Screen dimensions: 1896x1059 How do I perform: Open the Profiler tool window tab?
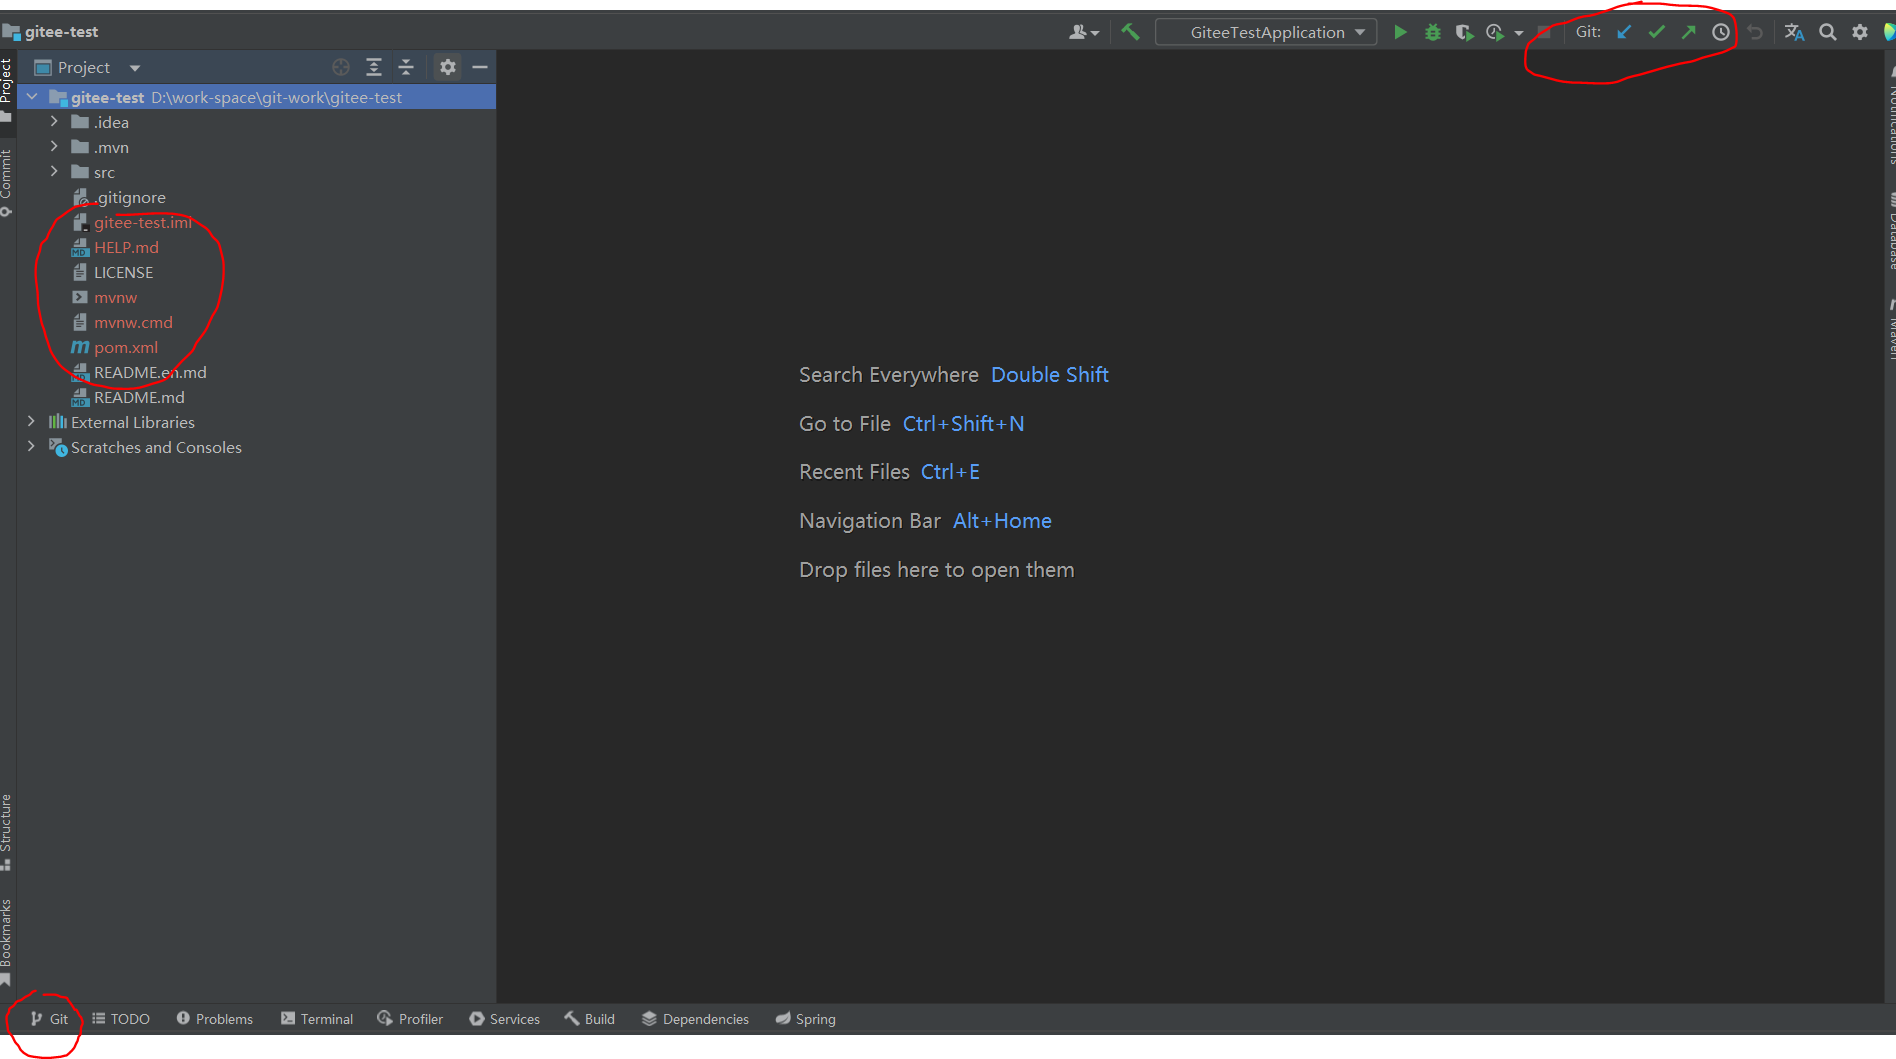pyautogui.click(x=410, y=1019)
